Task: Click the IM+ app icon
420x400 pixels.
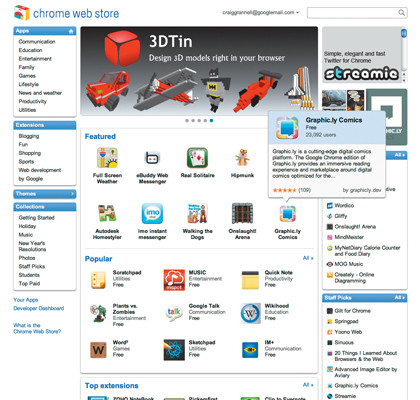Action: (250, 350)
